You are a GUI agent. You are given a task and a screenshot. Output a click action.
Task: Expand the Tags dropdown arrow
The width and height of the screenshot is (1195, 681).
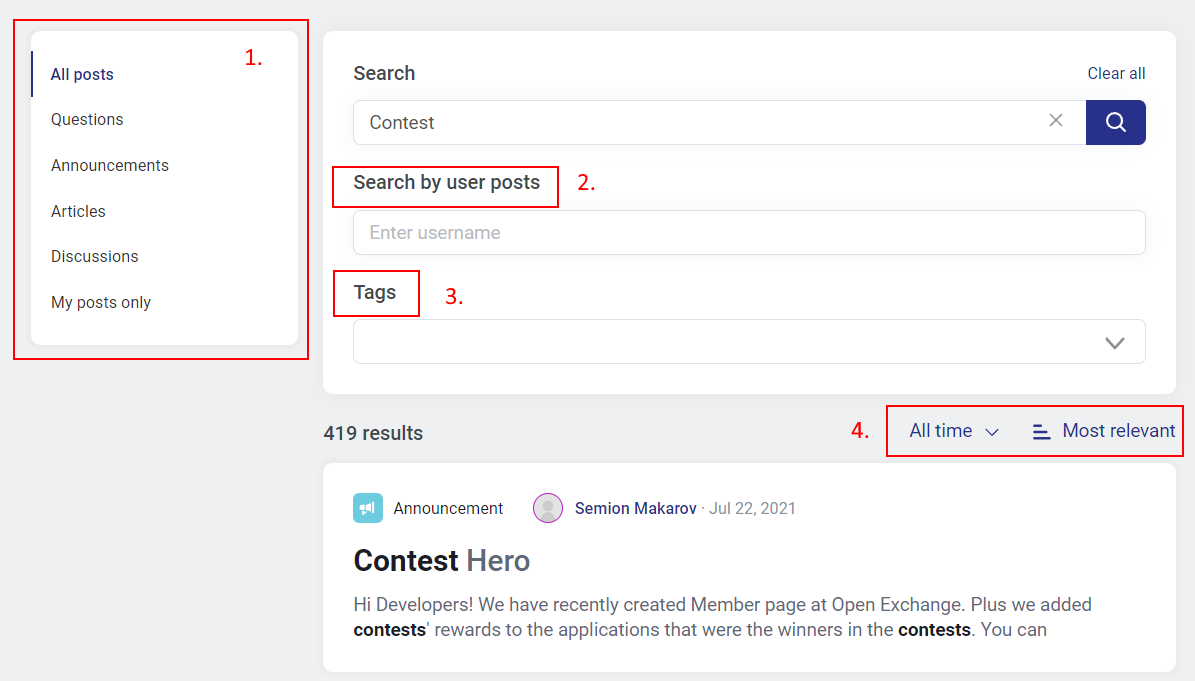tap(1114, 343)
